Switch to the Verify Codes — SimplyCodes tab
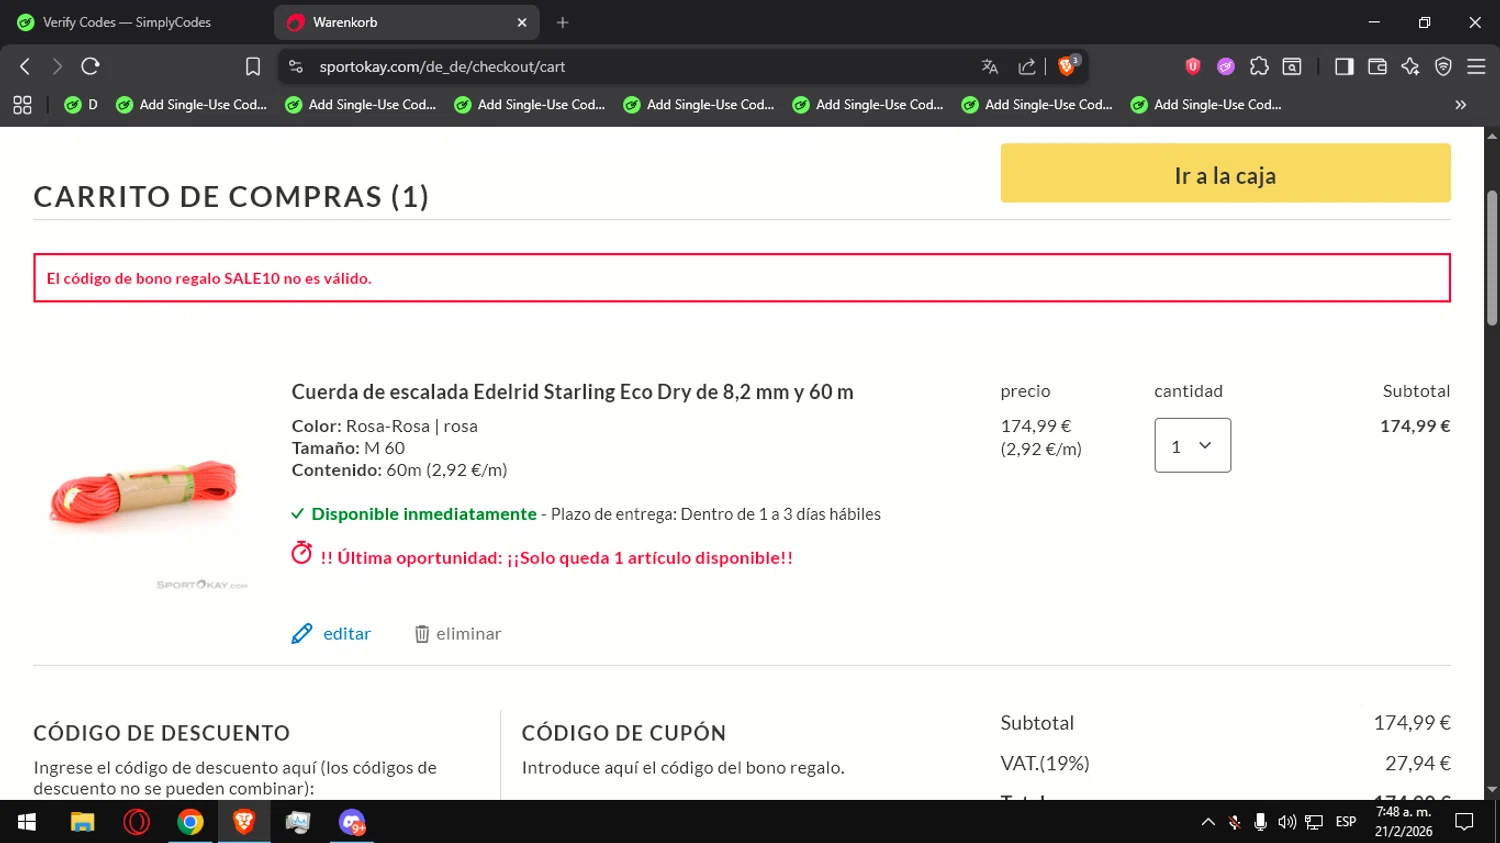 [x=127, y=22]
